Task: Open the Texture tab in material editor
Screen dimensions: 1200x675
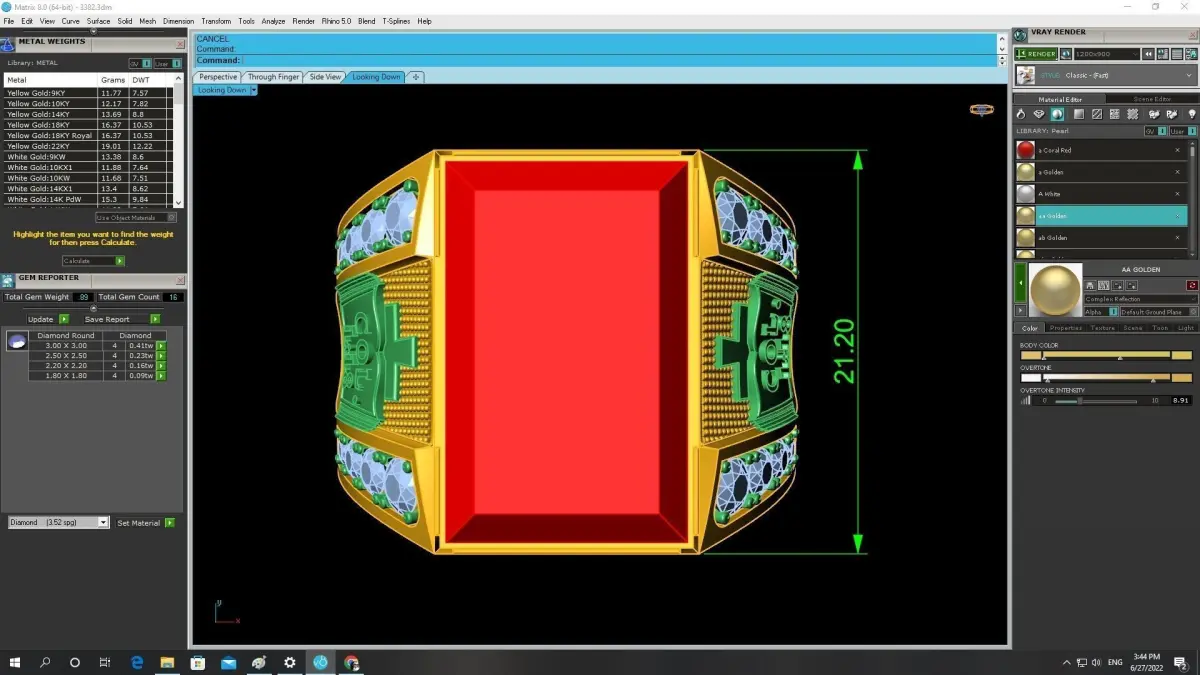Action: 1102,328
